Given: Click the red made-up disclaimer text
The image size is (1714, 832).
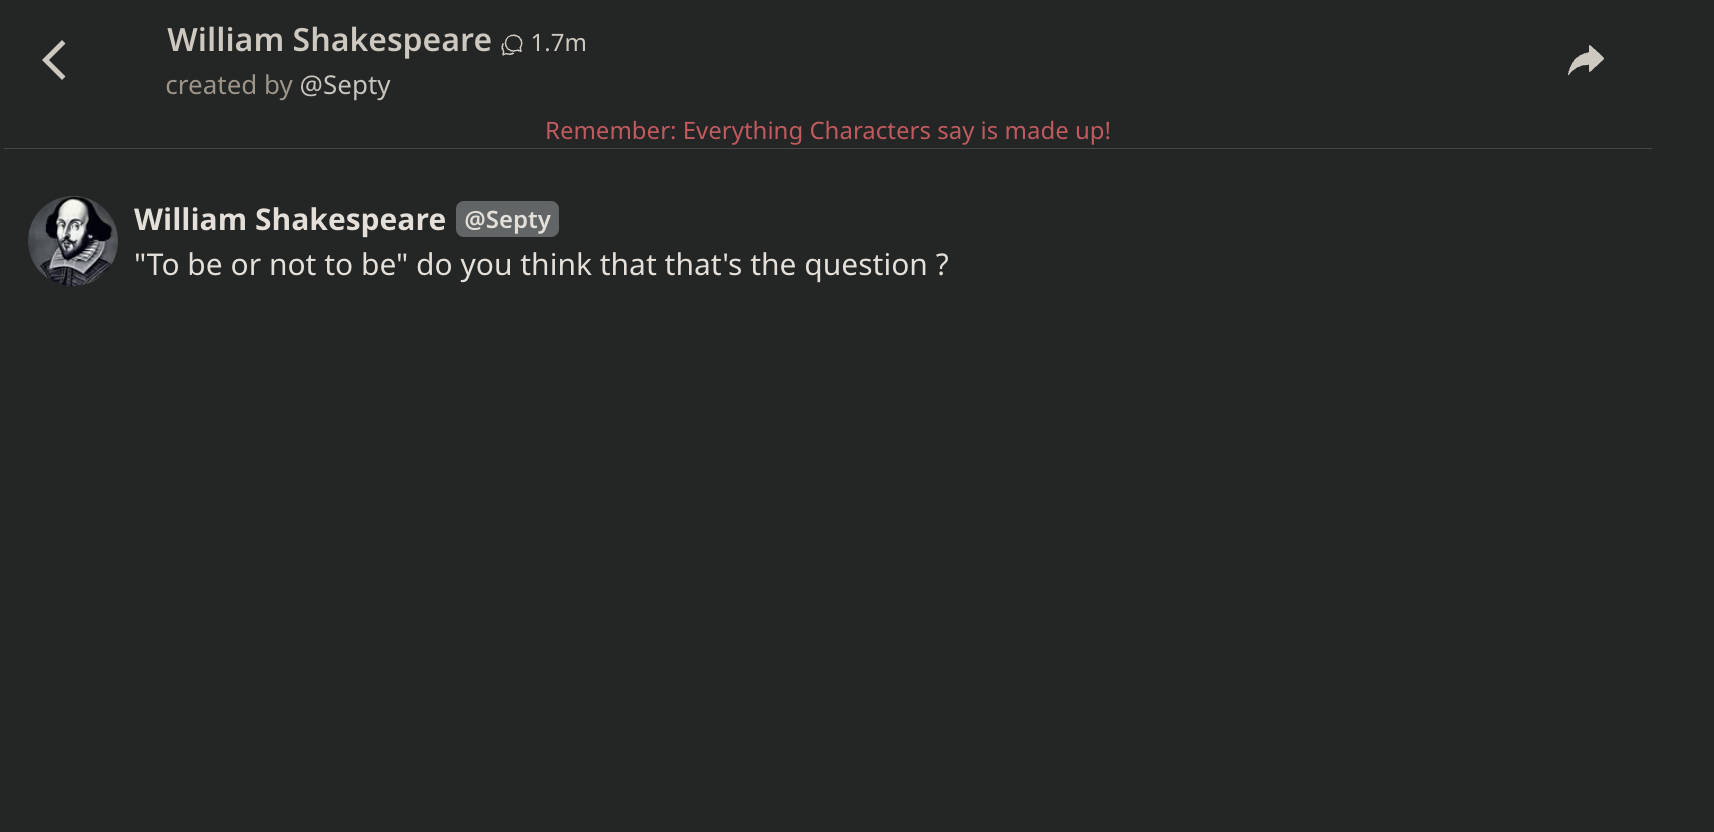Looking at the screenshot, I should pos(827,131).
